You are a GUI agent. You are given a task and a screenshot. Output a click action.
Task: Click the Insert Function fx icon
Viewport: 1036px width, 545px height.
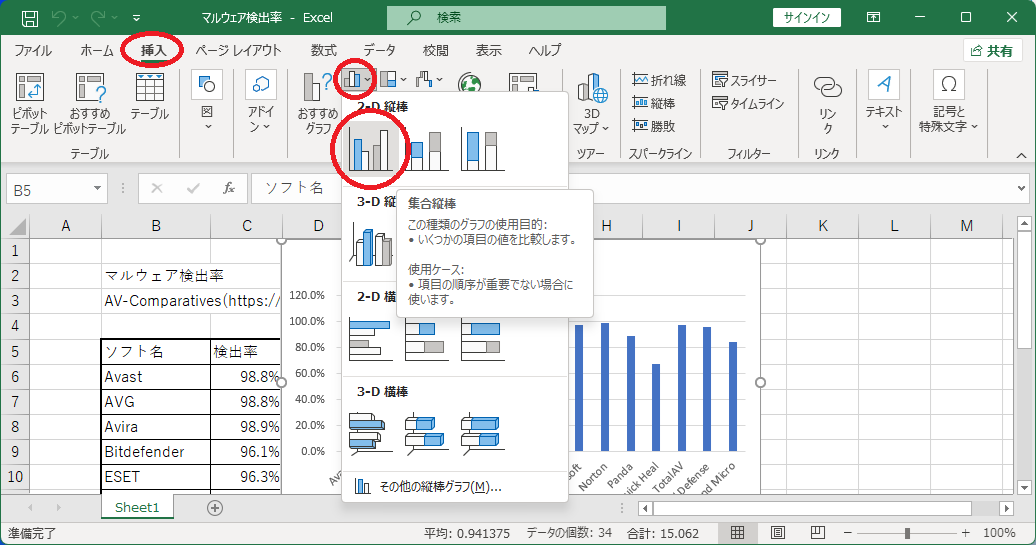(229, 189)
